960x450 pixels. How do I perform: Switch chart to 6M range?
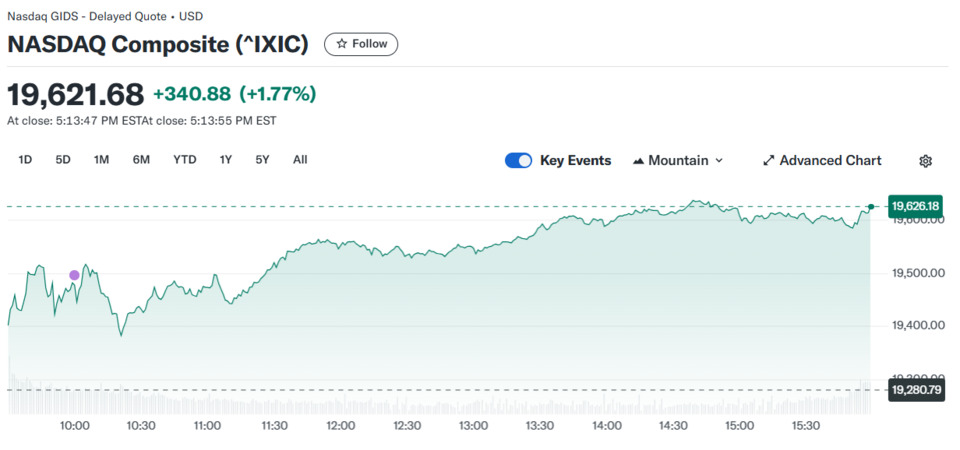click(x=141, y=160)
